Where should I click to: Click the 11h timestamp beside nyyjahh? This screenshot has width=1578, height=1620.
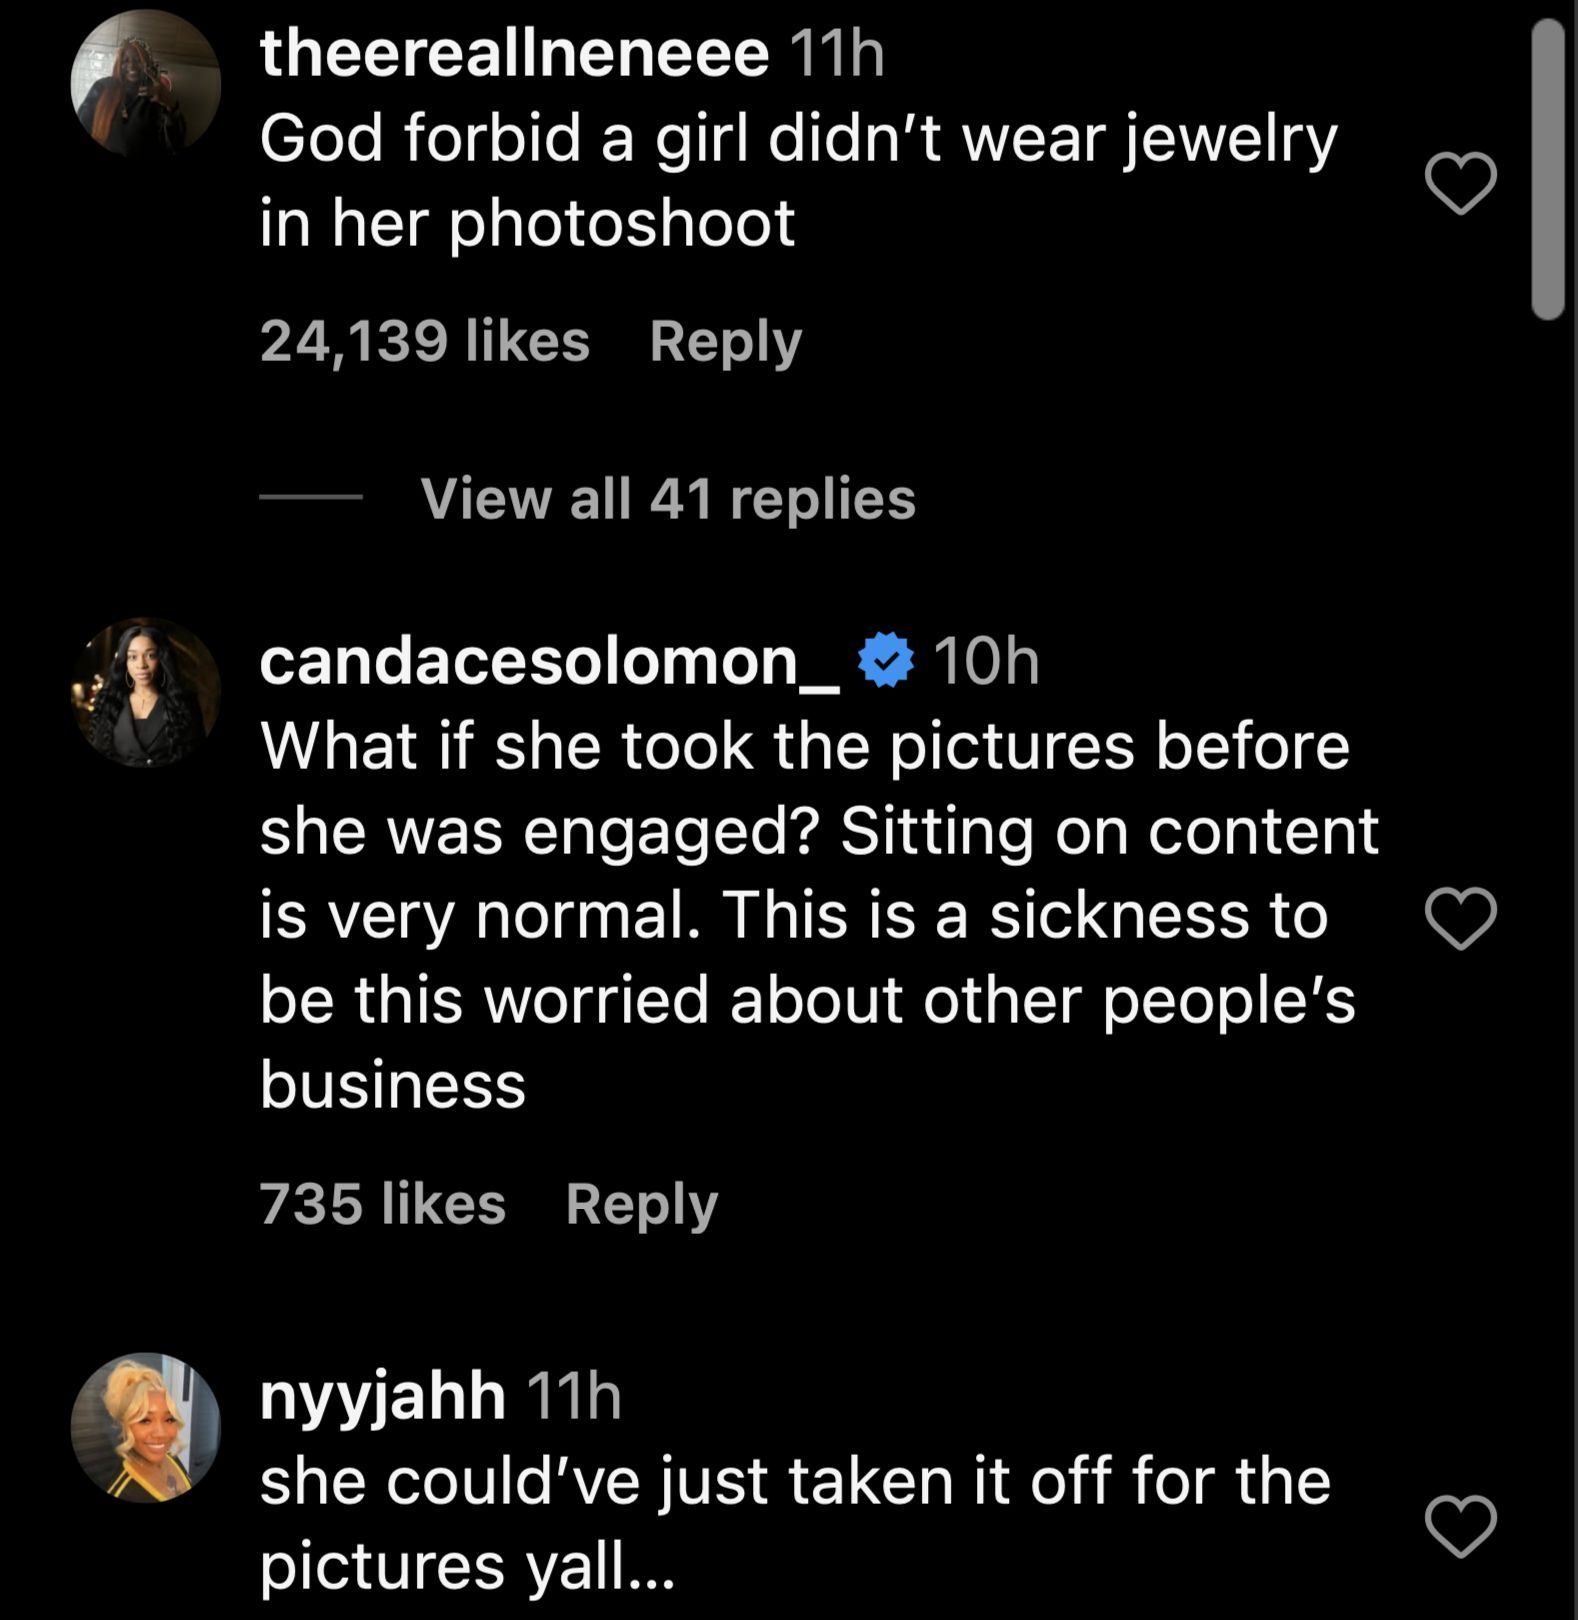pyautogui.click(x=573, y=1396)
